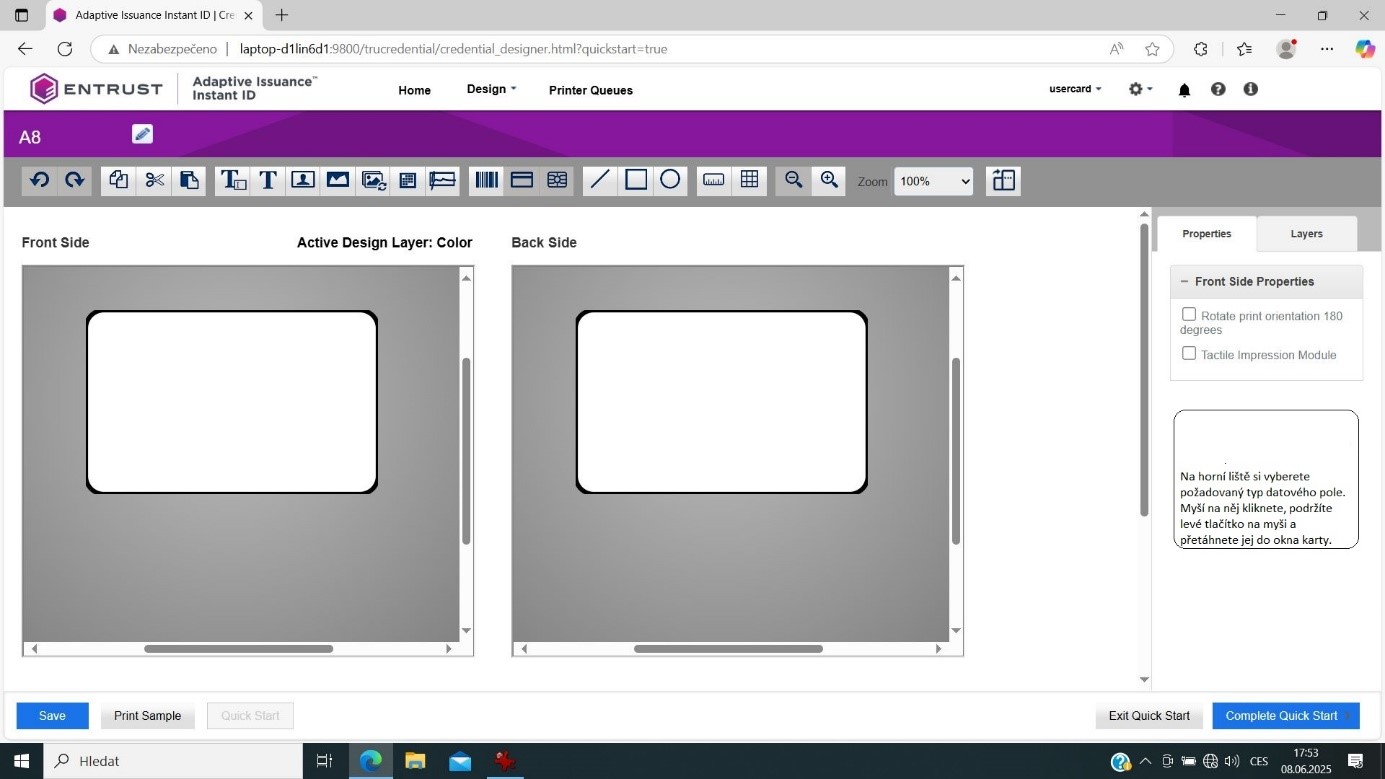Viewport: 1385px width, 779px height.
Task: Open Printer Queues page
Action: coord(590,90)
